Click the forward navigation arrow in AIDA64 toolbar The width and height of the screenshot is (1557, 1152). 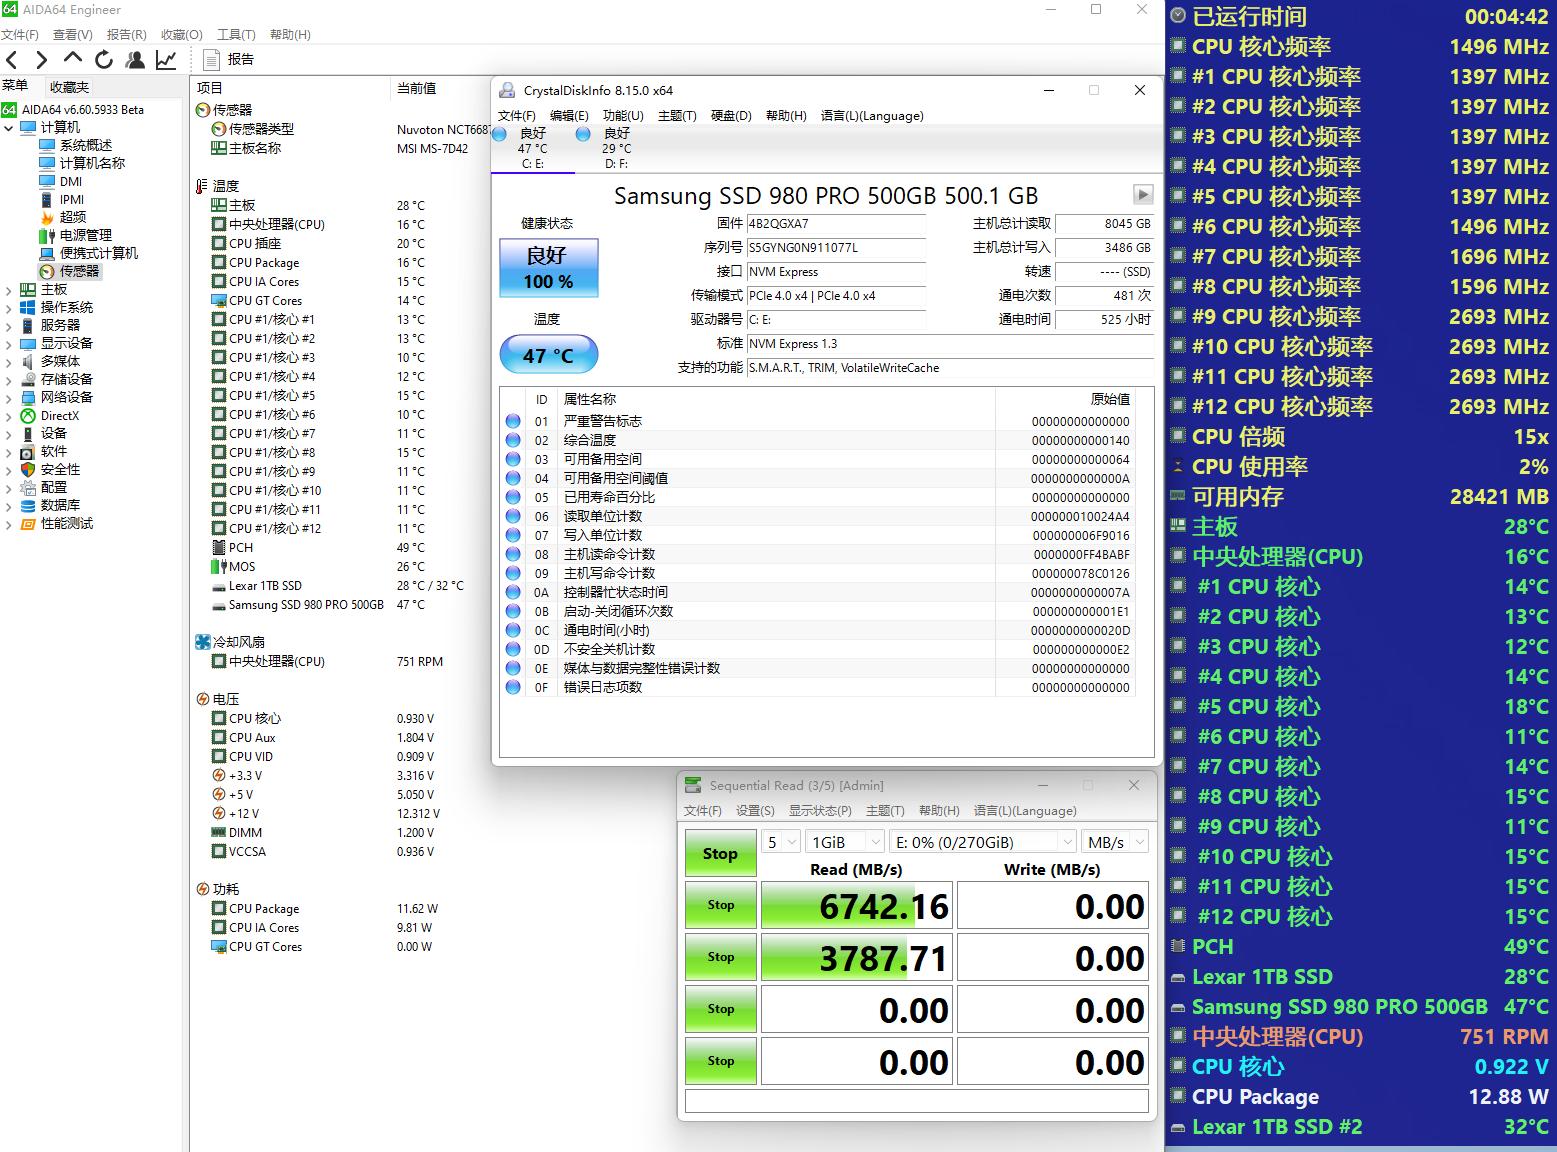point(41,59)
